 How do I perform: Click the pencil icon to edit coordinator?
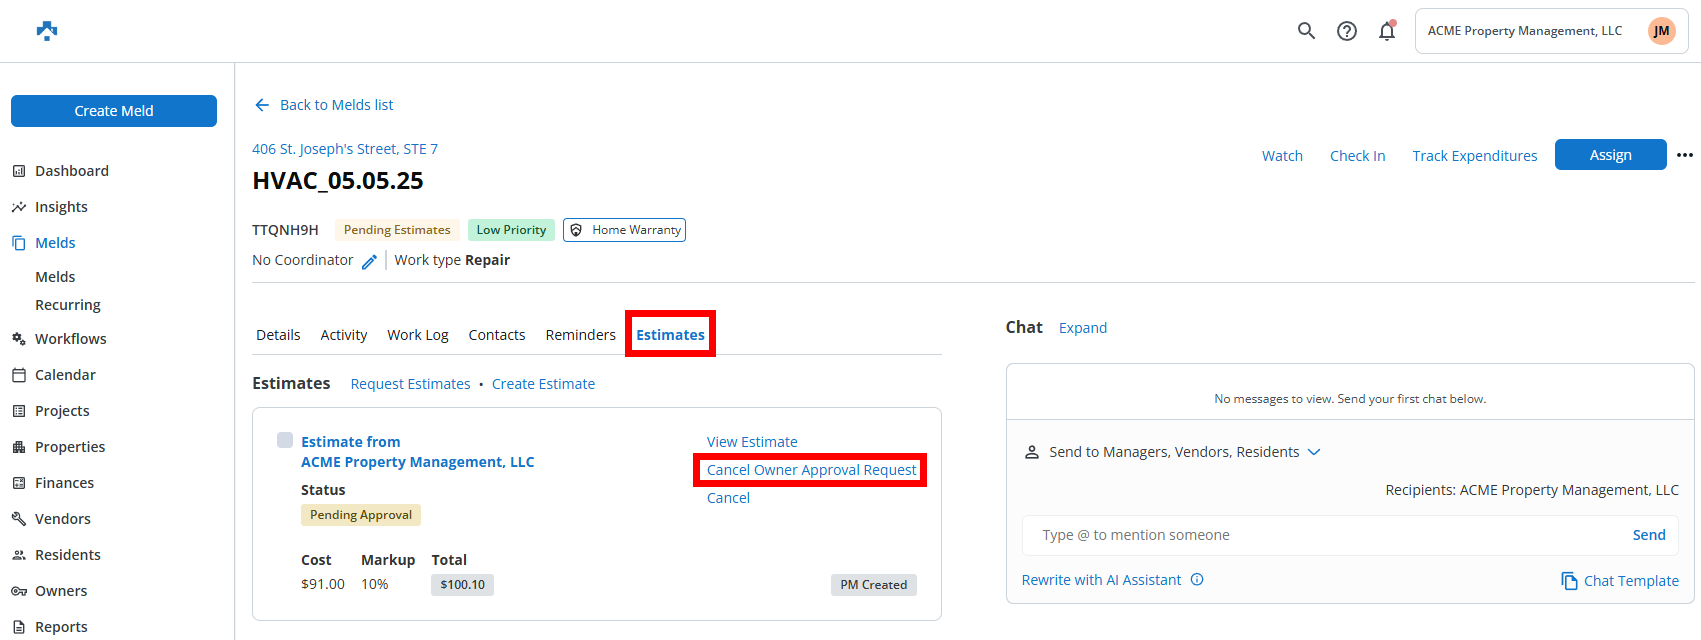click(x=369, y=261)
